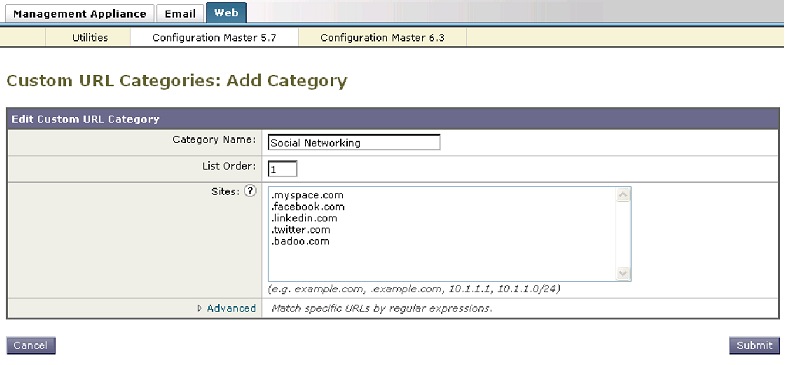Click the .linkedin.com line
790x365 pixels.
click(x=304, y=218)
